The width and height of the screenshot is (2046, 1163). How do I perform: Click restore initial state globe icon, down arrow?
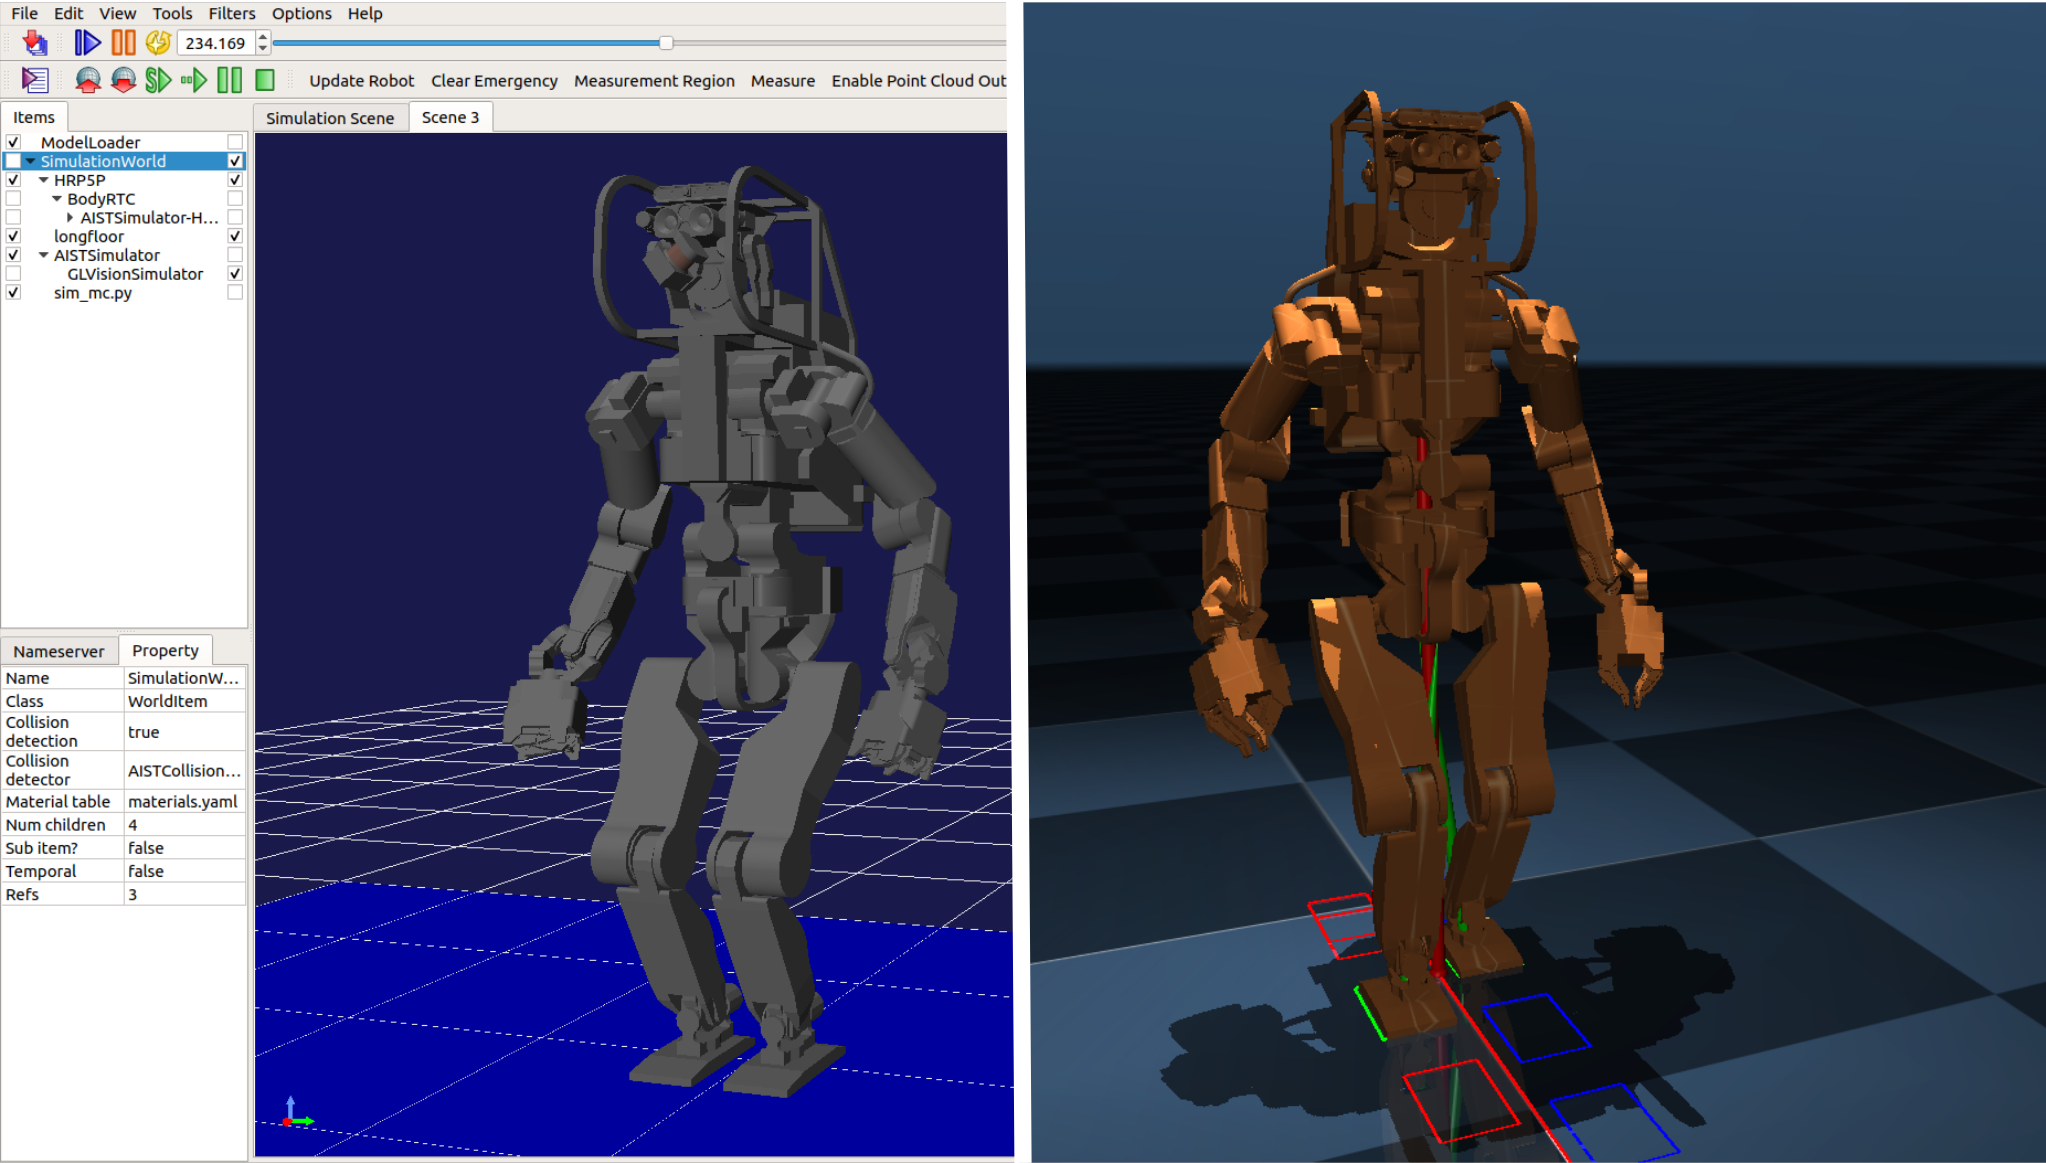click(x=123, y=80)
